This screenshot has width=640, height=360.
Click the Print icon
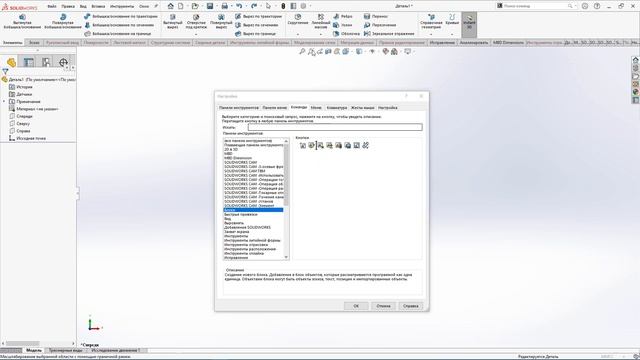tap(224, 6)
